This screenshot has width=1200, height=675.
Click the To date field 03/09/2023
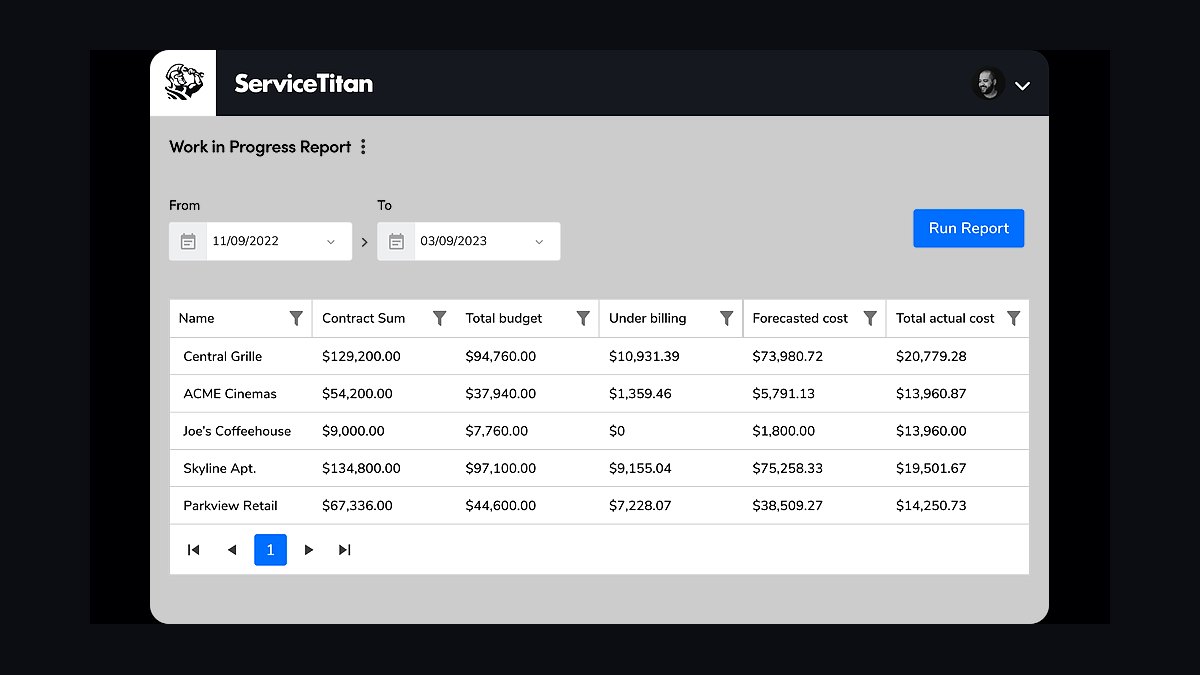point(468,241)
